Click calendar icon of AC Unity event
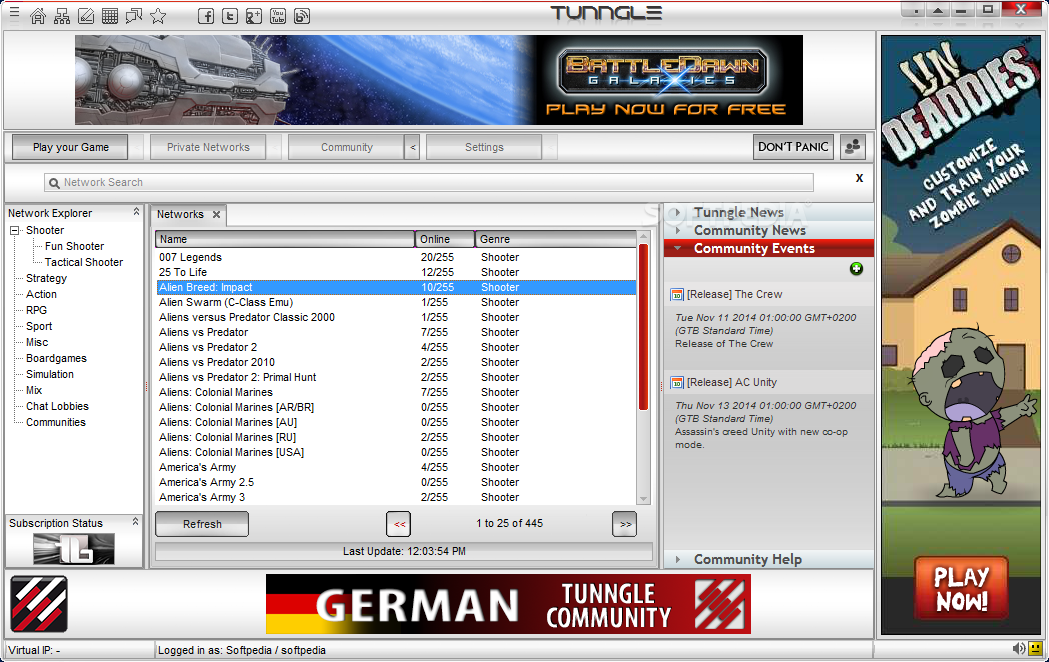Screen dimensions: 1049x662 [x=677, y=383]
